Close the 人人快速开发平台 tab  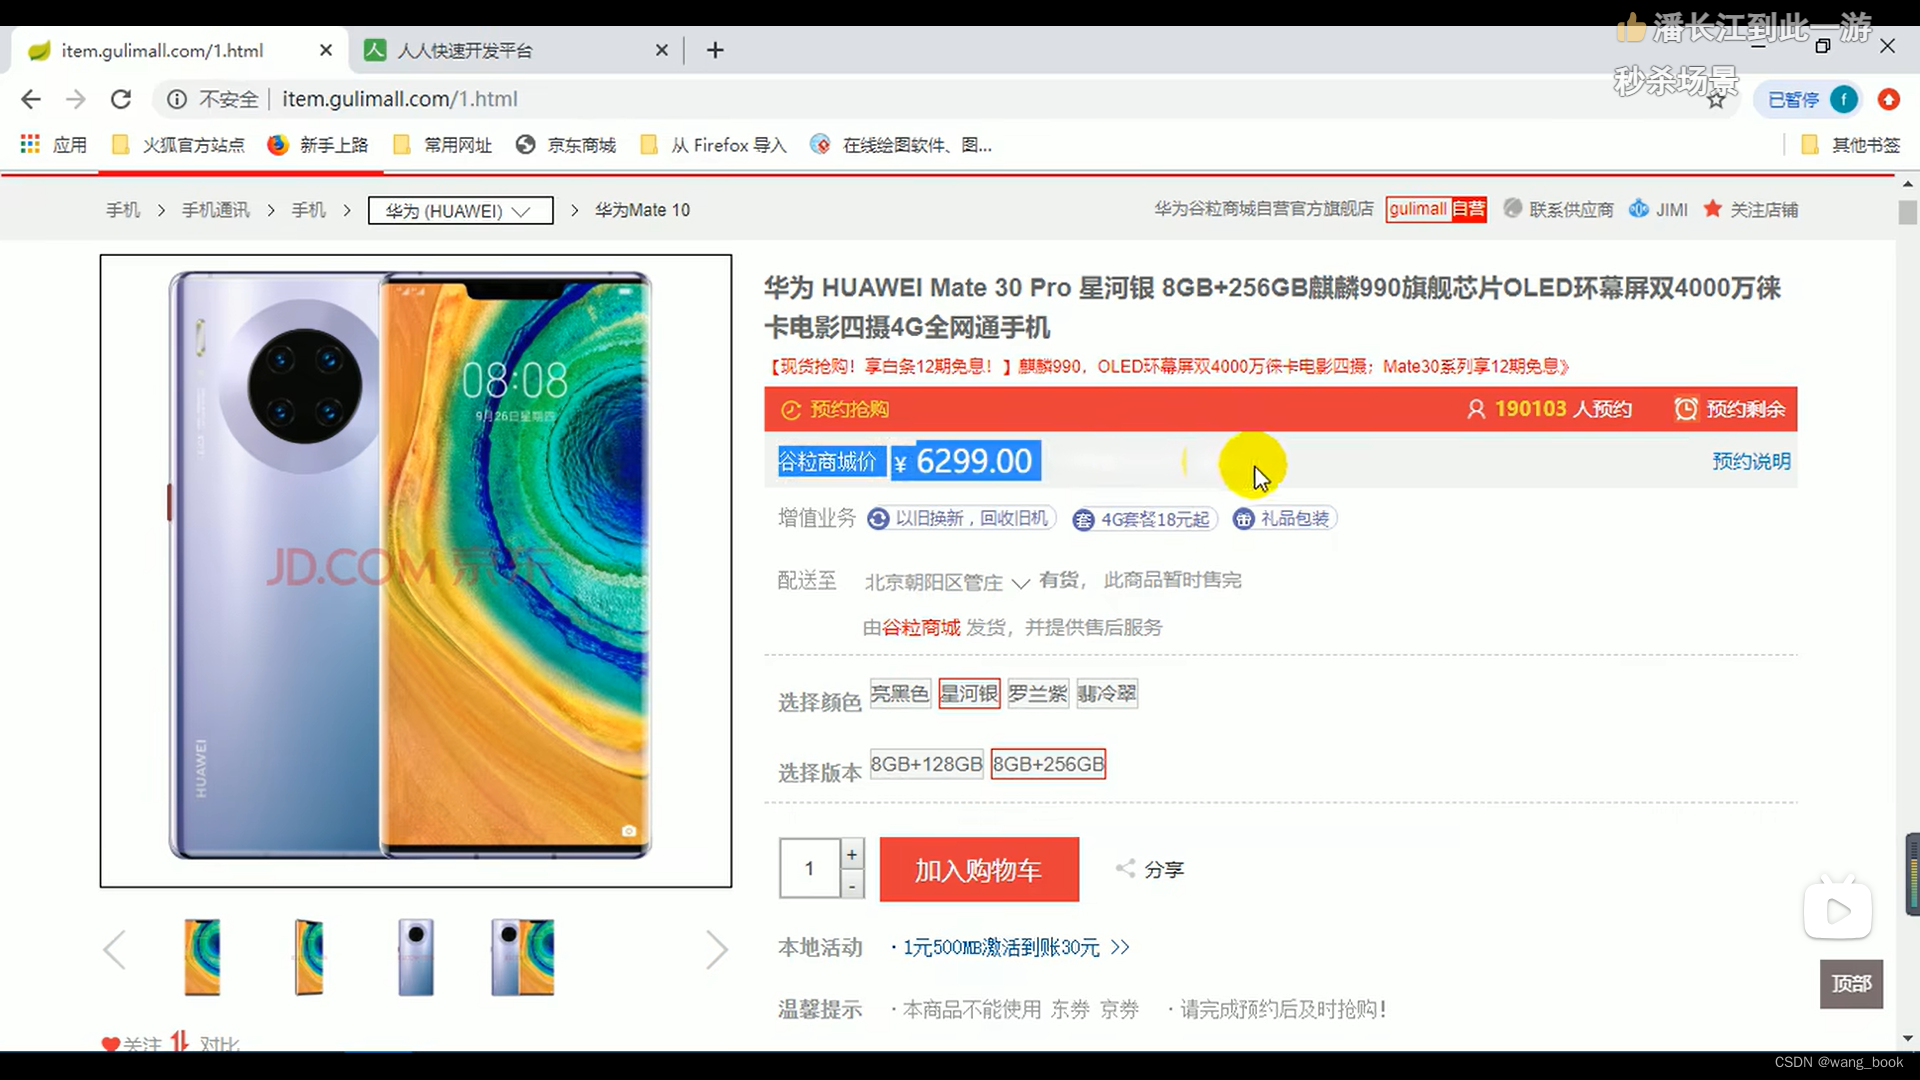click(x=662, y=50)
